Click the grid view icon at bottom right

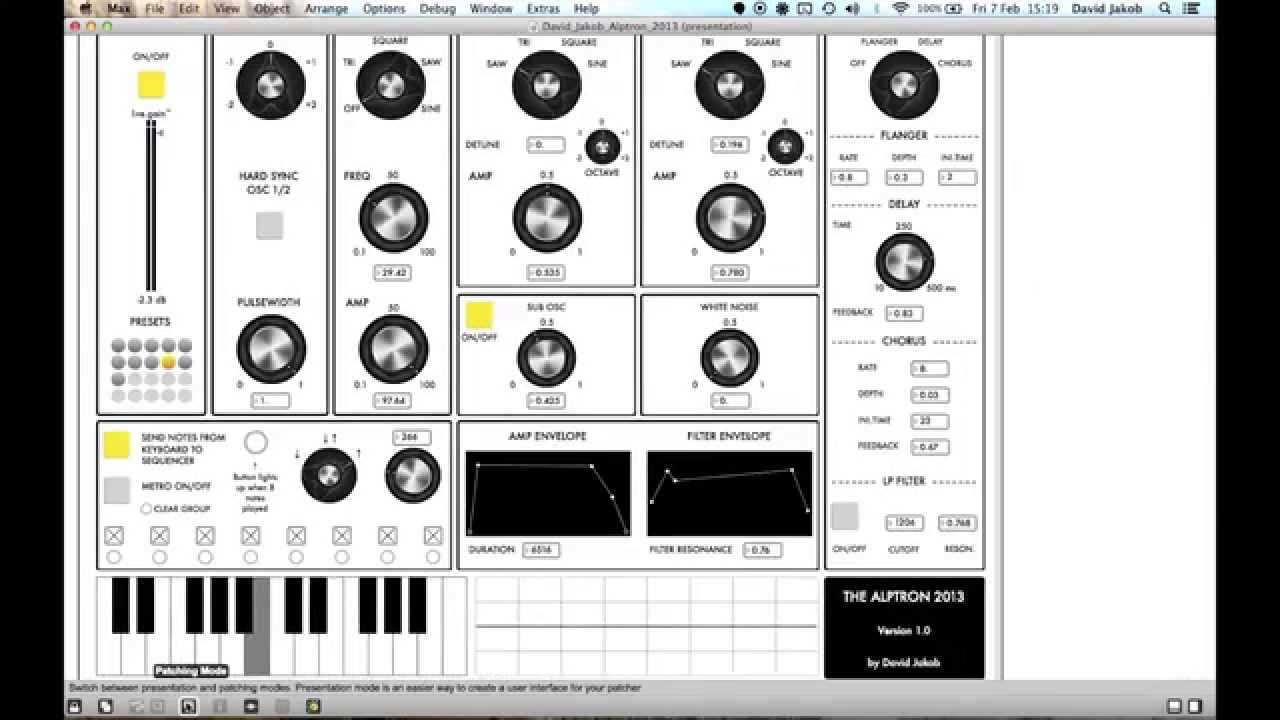[1175, 706]
